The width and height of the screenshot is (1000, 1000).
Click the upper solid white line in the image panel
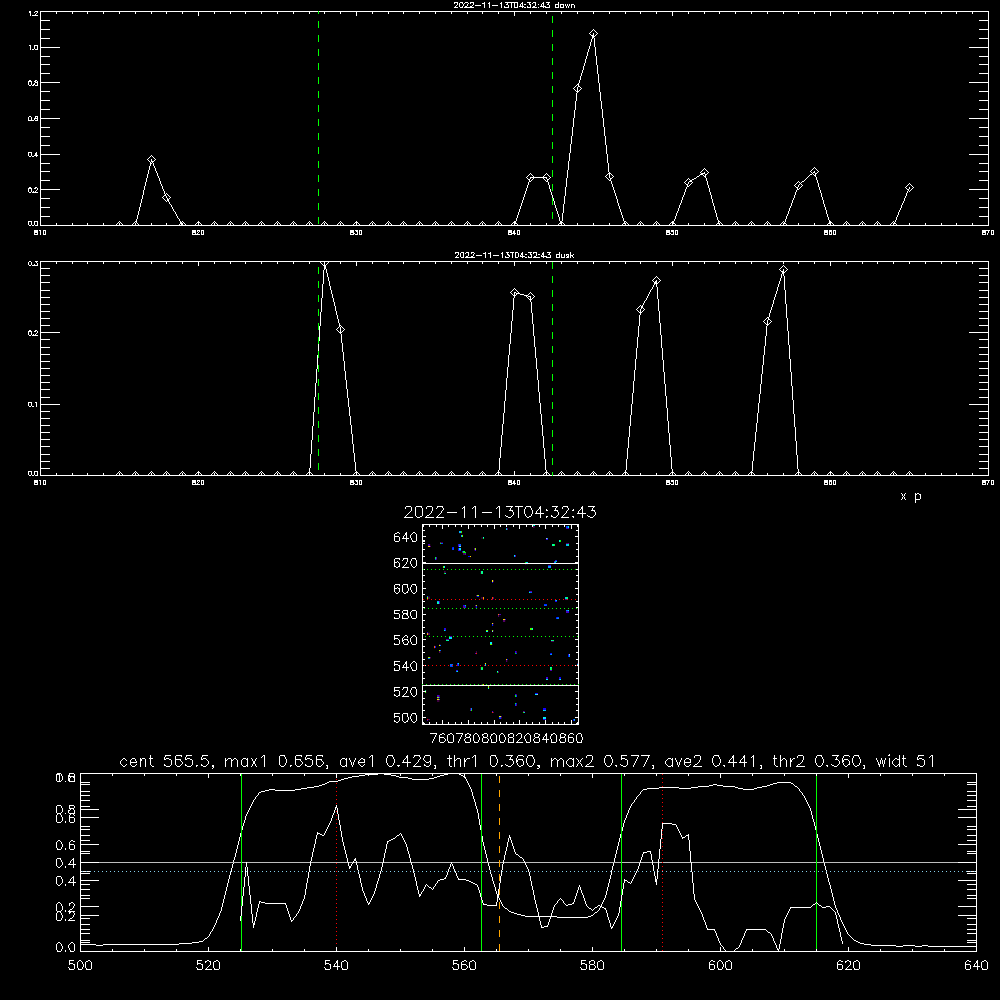pos(500,563)
